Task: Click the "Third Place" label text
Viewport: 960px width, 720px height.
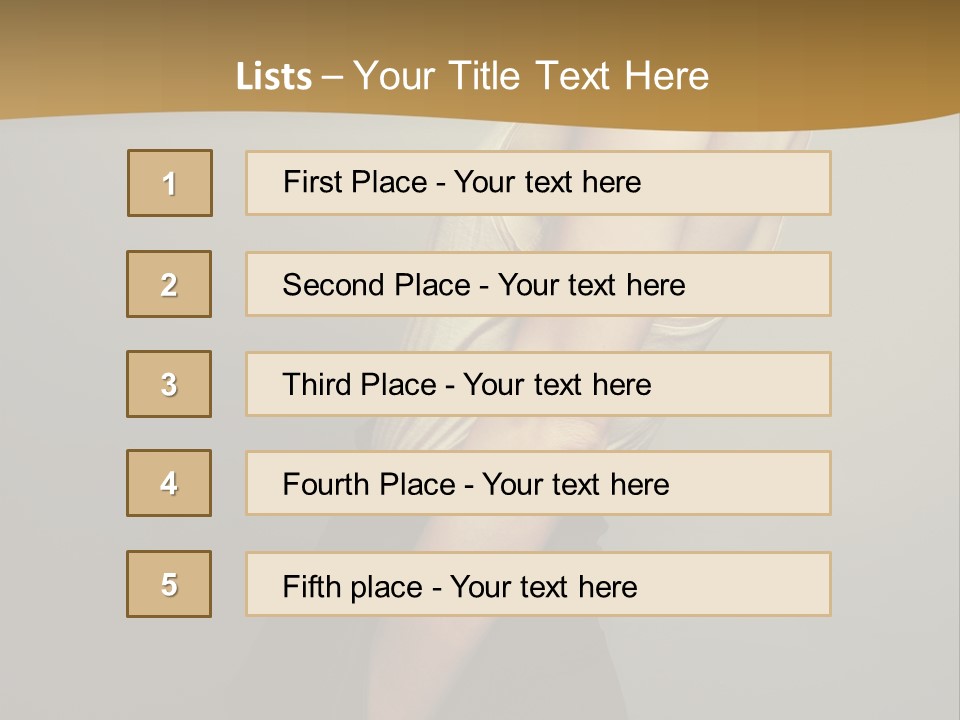Action: click(x=360, y=385)
